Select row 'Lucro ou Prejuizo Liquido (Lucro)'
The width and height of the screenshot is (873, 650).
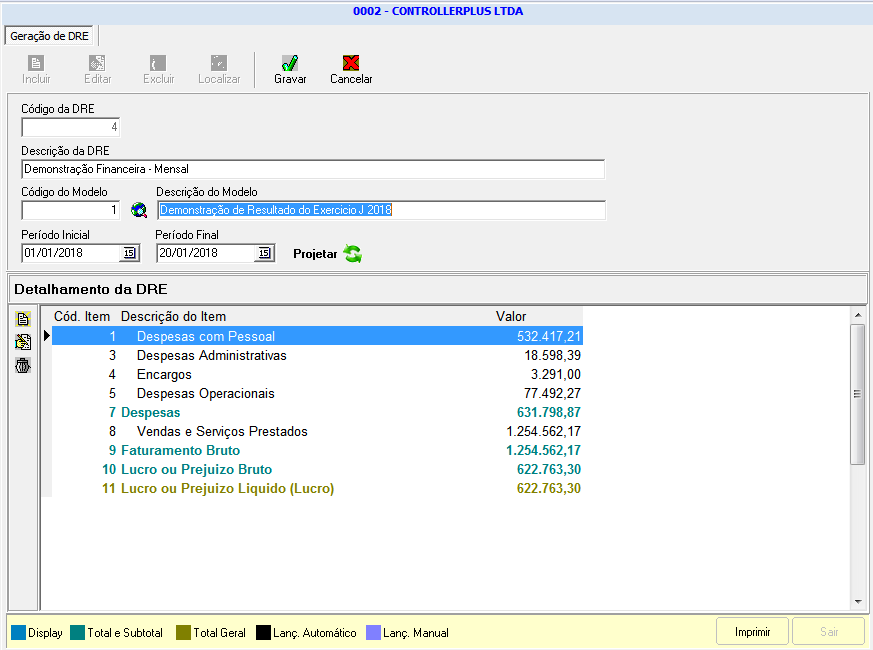(317, 488)
